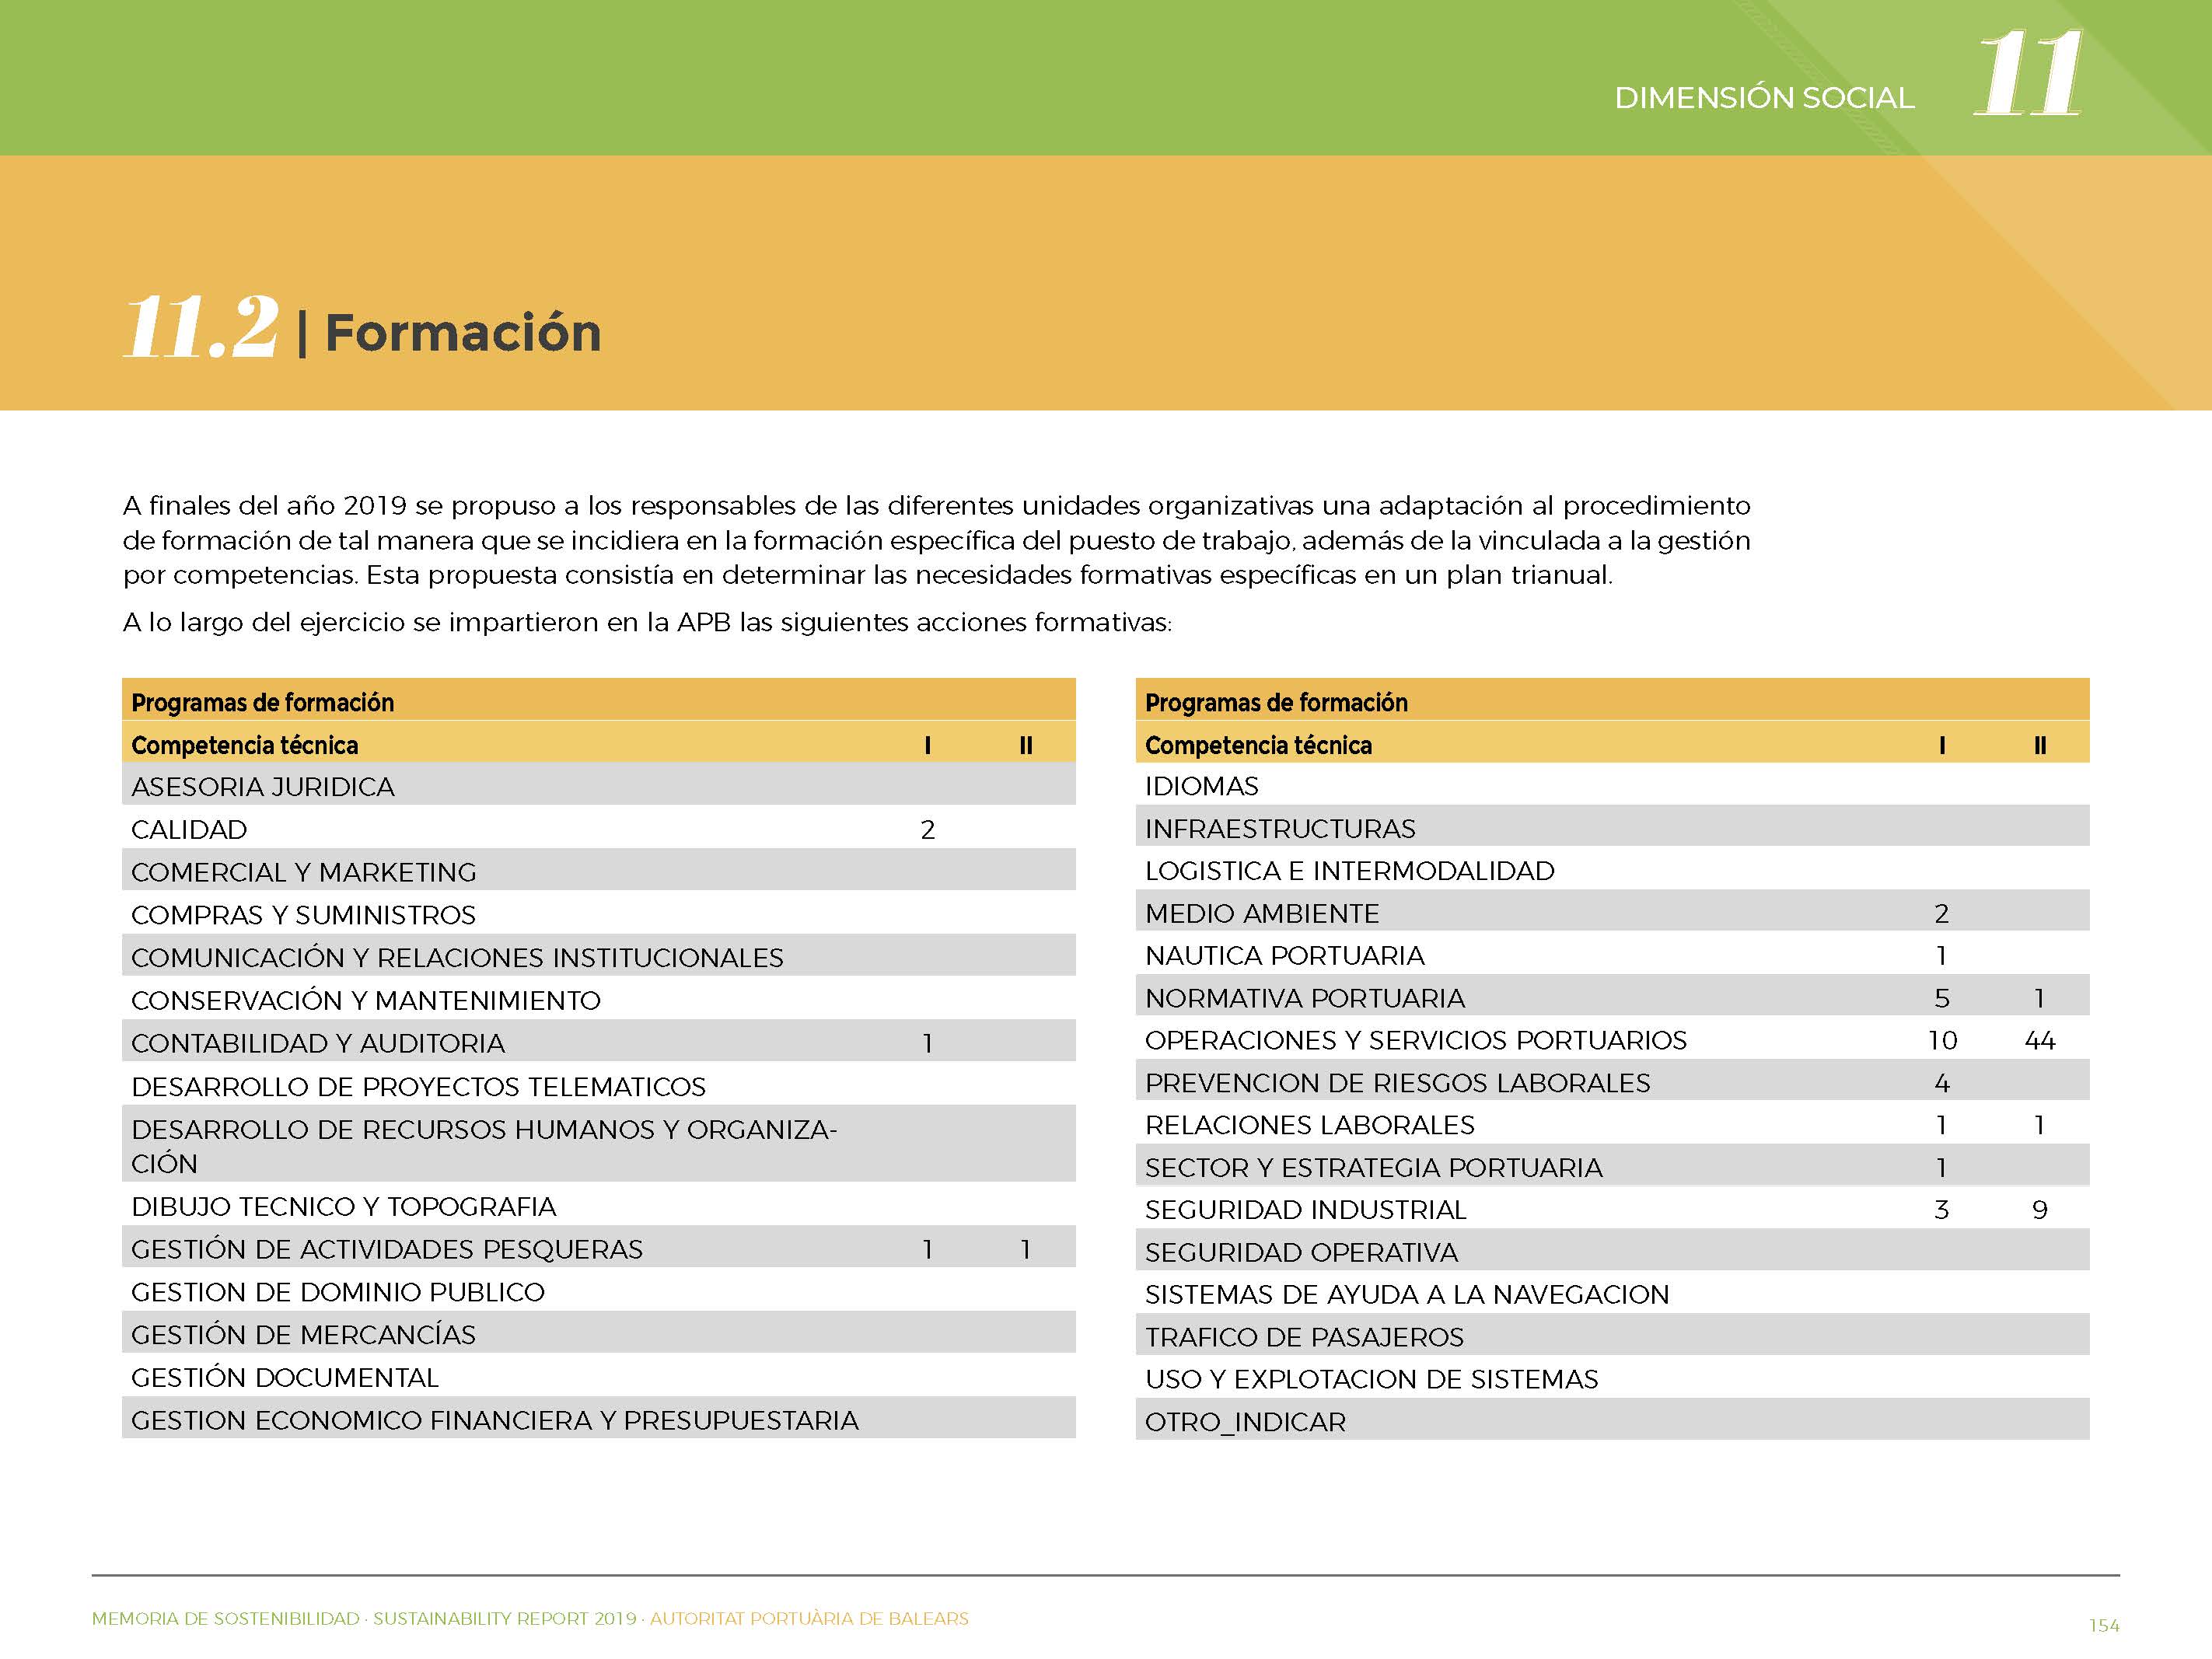
Task: Click 'GESTIÓN DE ACTIVIDADES PESQUERAS' label
Action: click(x=387, y=1249)
